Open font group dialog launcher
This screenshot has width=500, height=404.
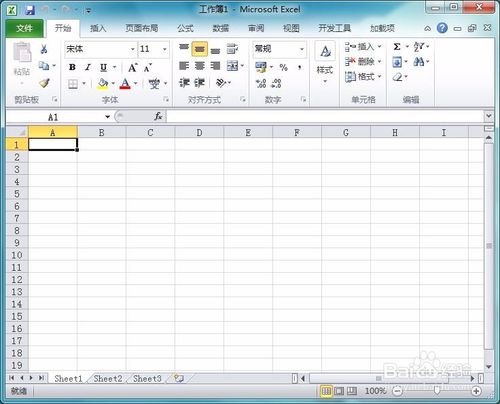coord(166,99)
